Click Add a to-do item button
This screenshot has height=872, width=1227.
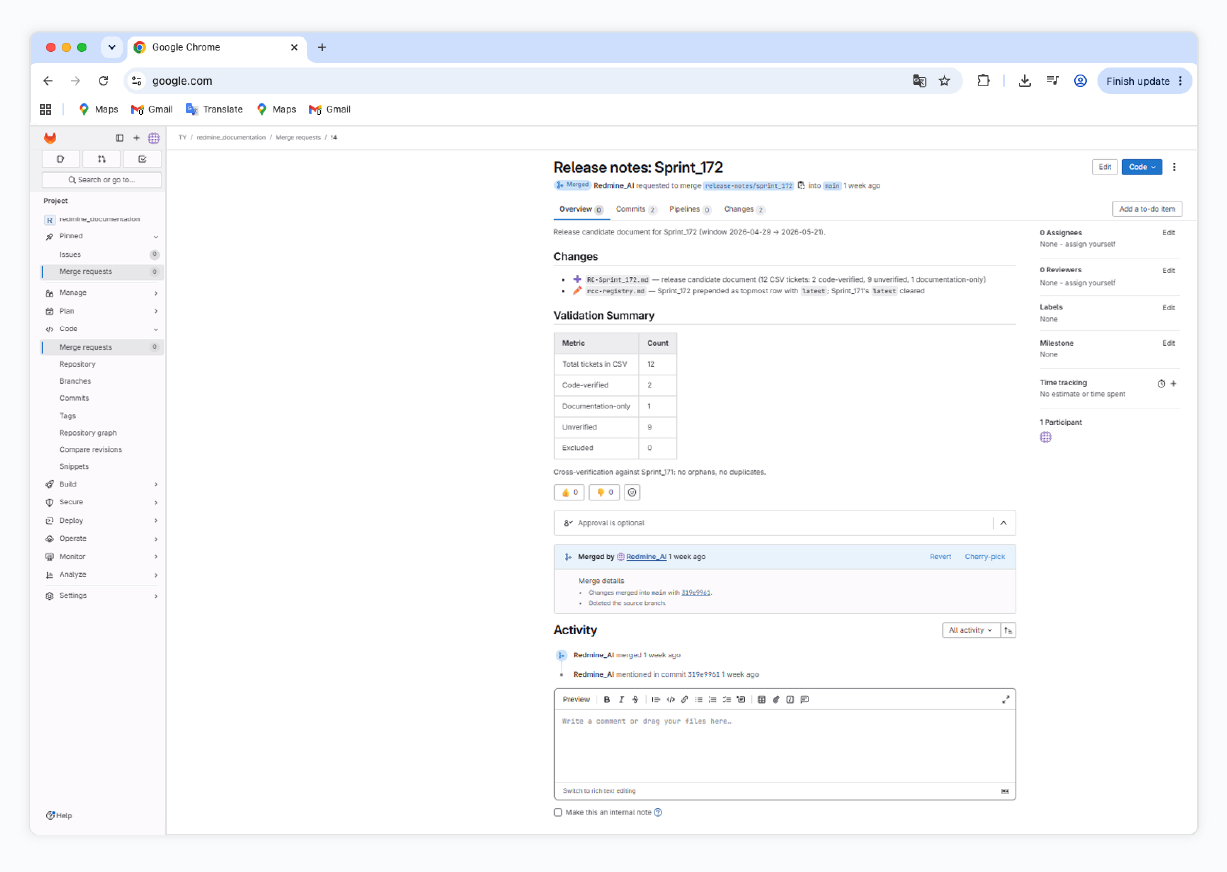(1147, 209)
